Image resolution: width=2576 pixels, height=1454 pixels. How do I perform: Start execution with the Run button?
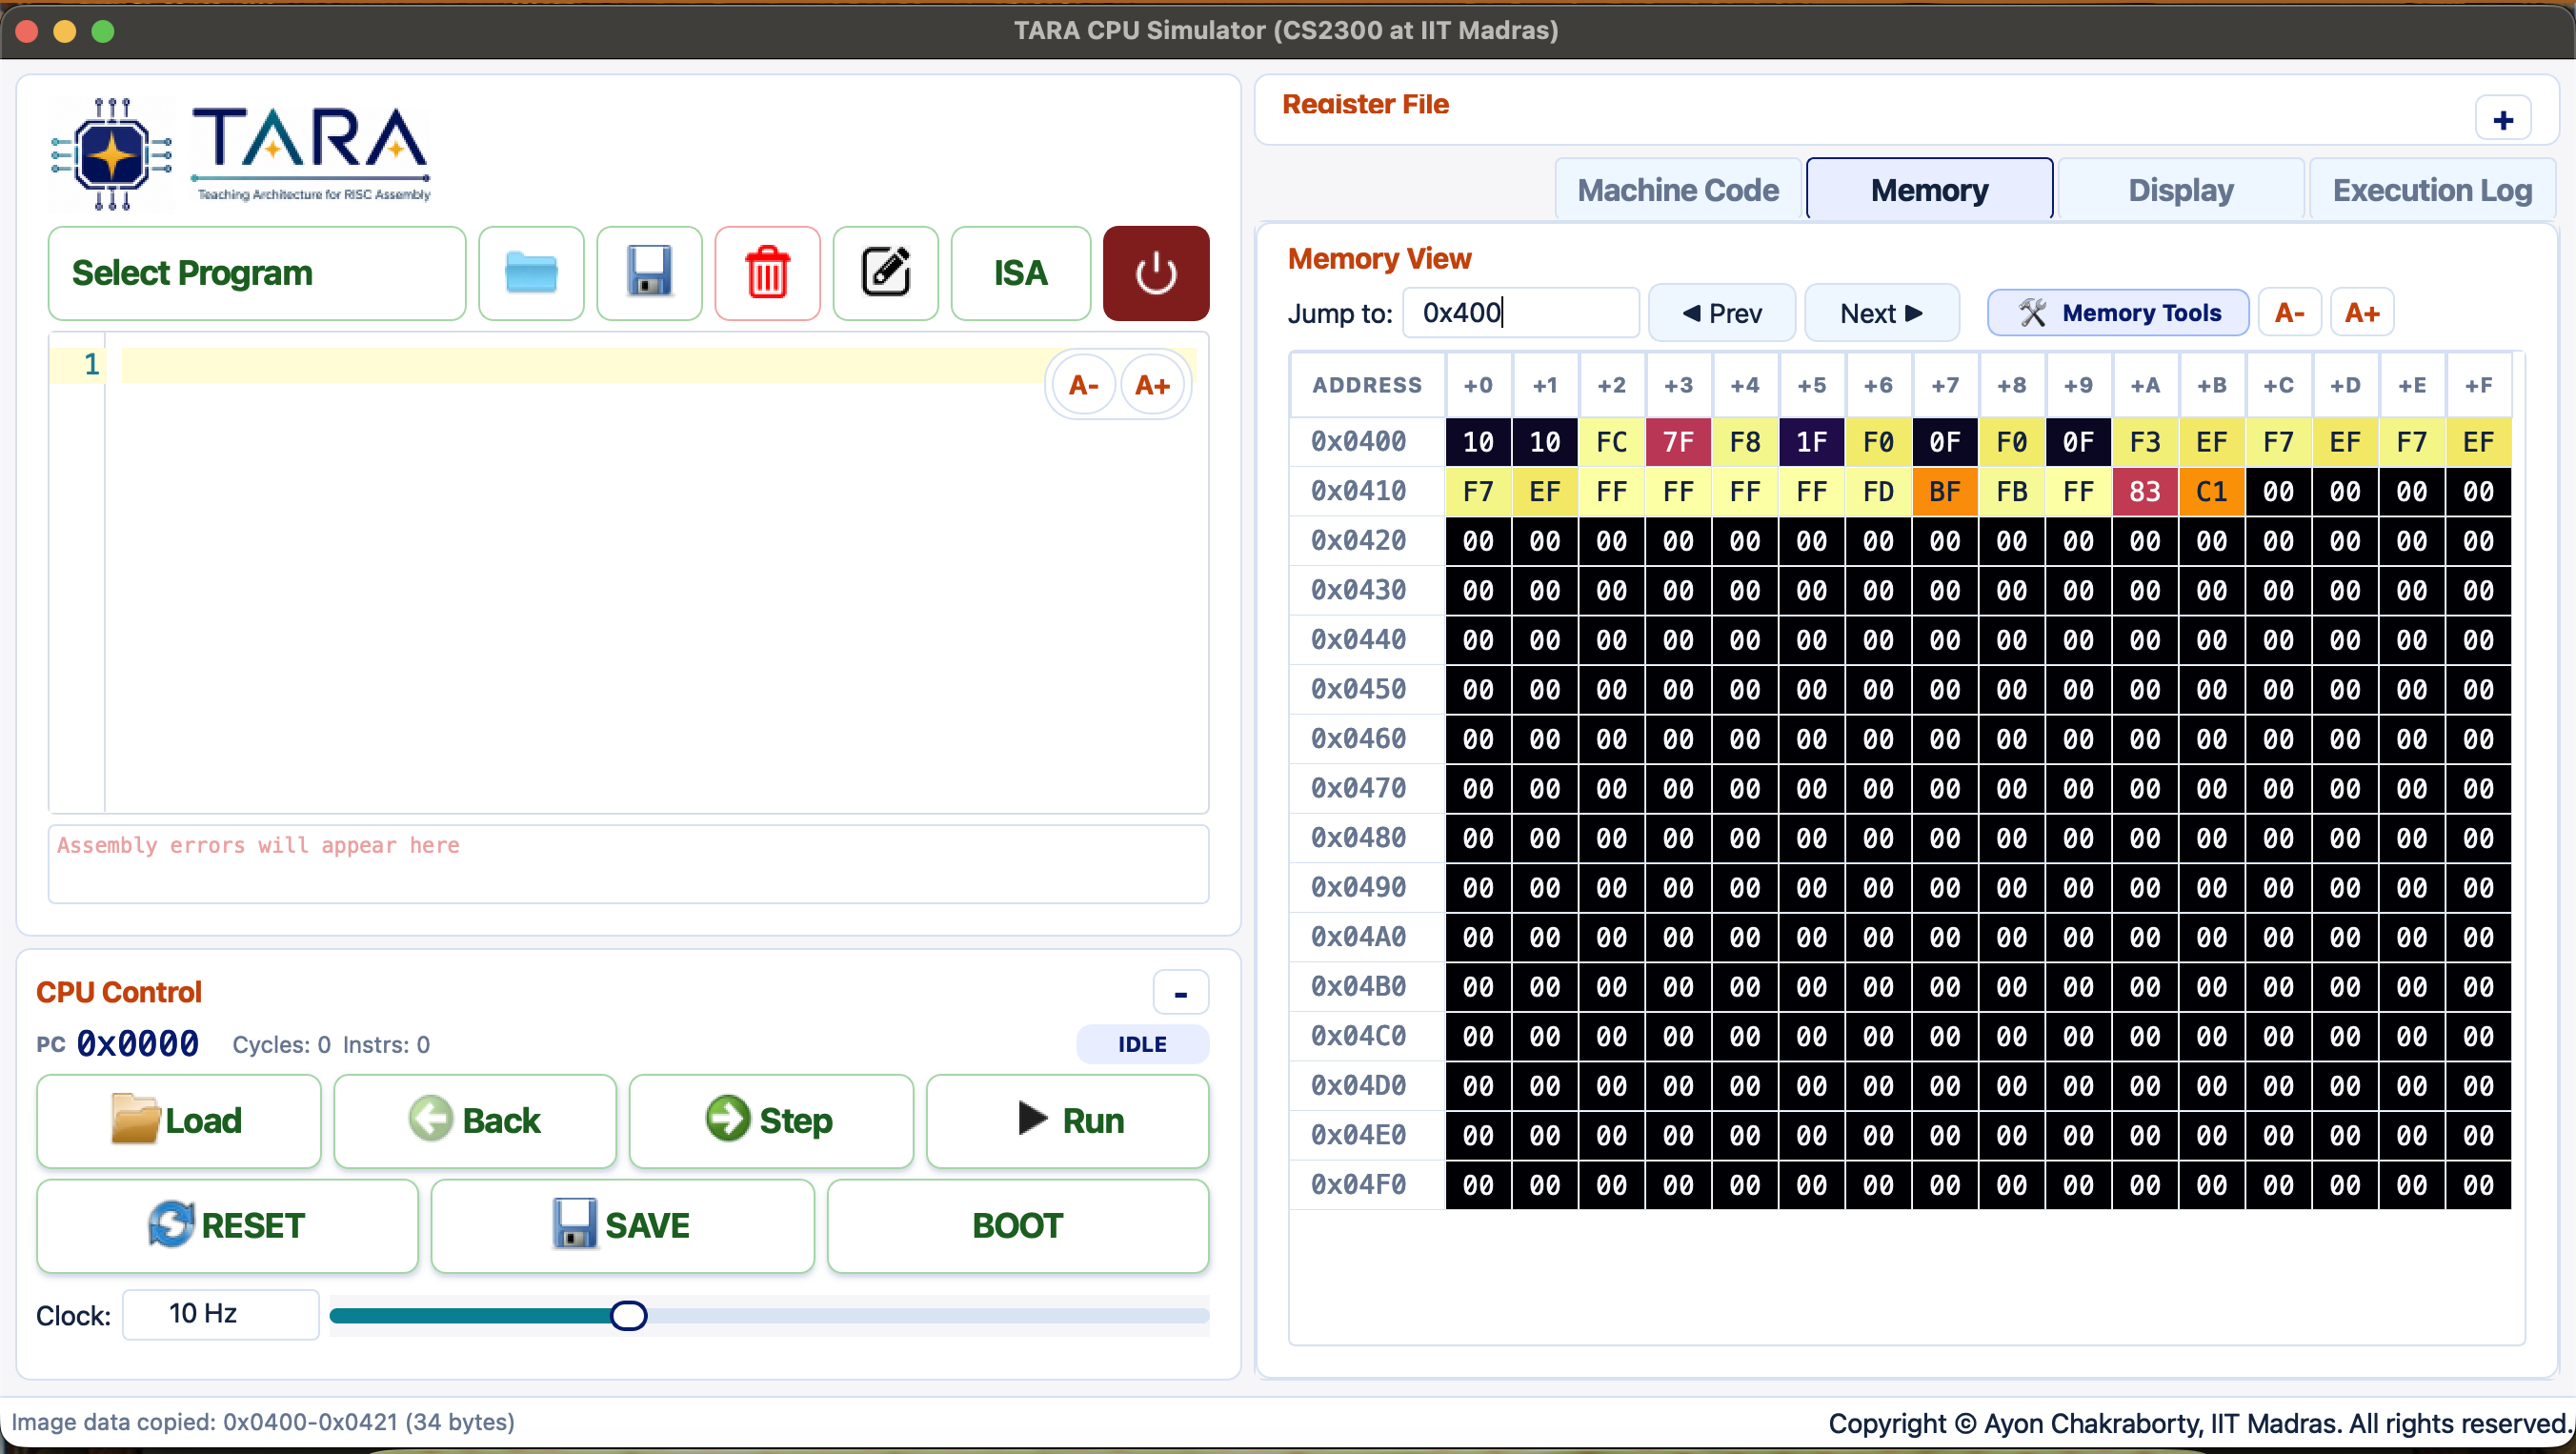1068,1121
